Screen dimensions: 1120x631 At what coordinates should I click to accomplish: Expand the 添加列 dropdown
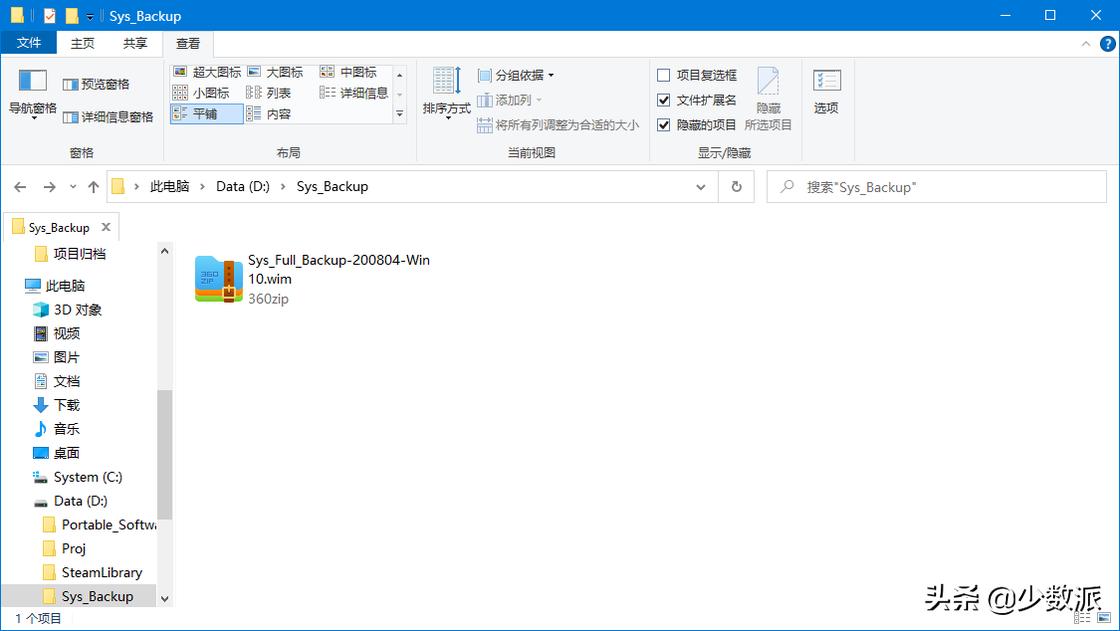coord(511,98)
